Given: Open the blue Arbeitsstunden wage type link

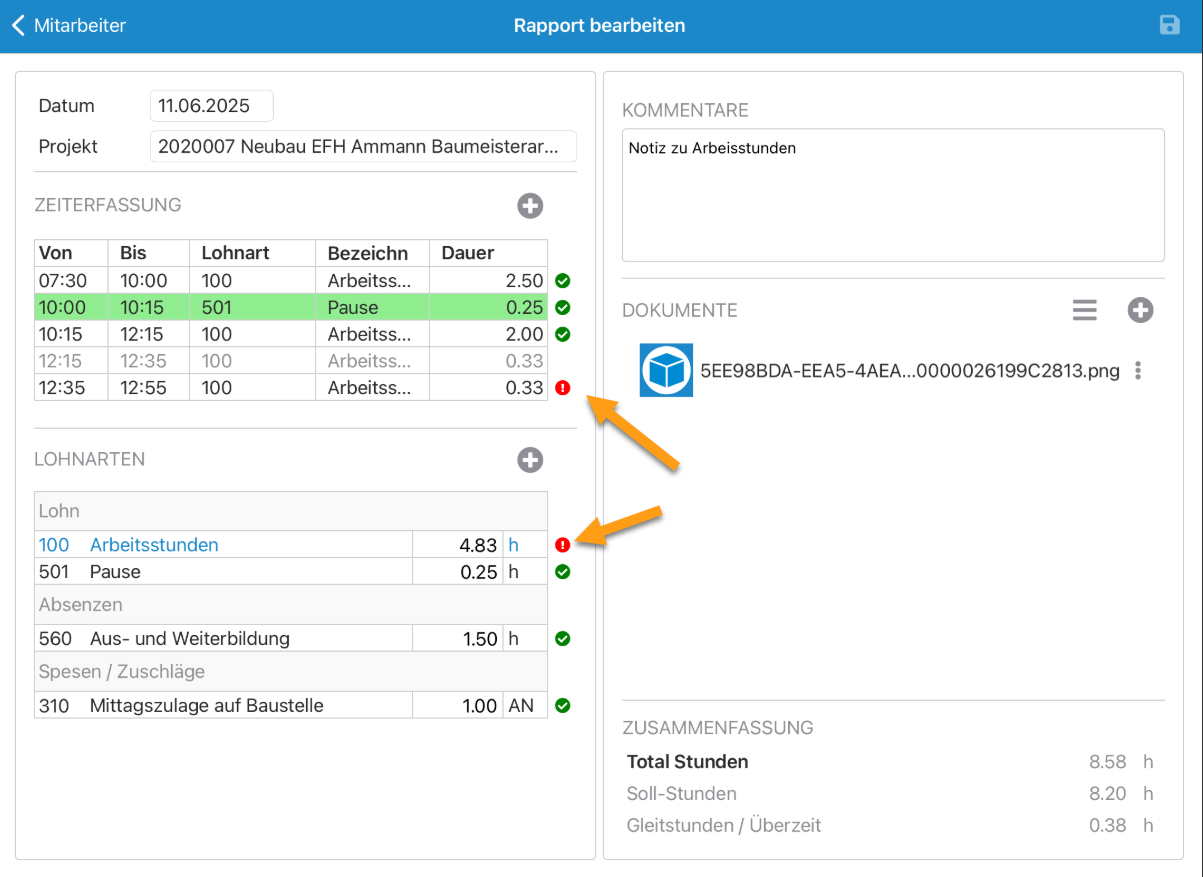Looking at the screenshot, I should point(154,545).
